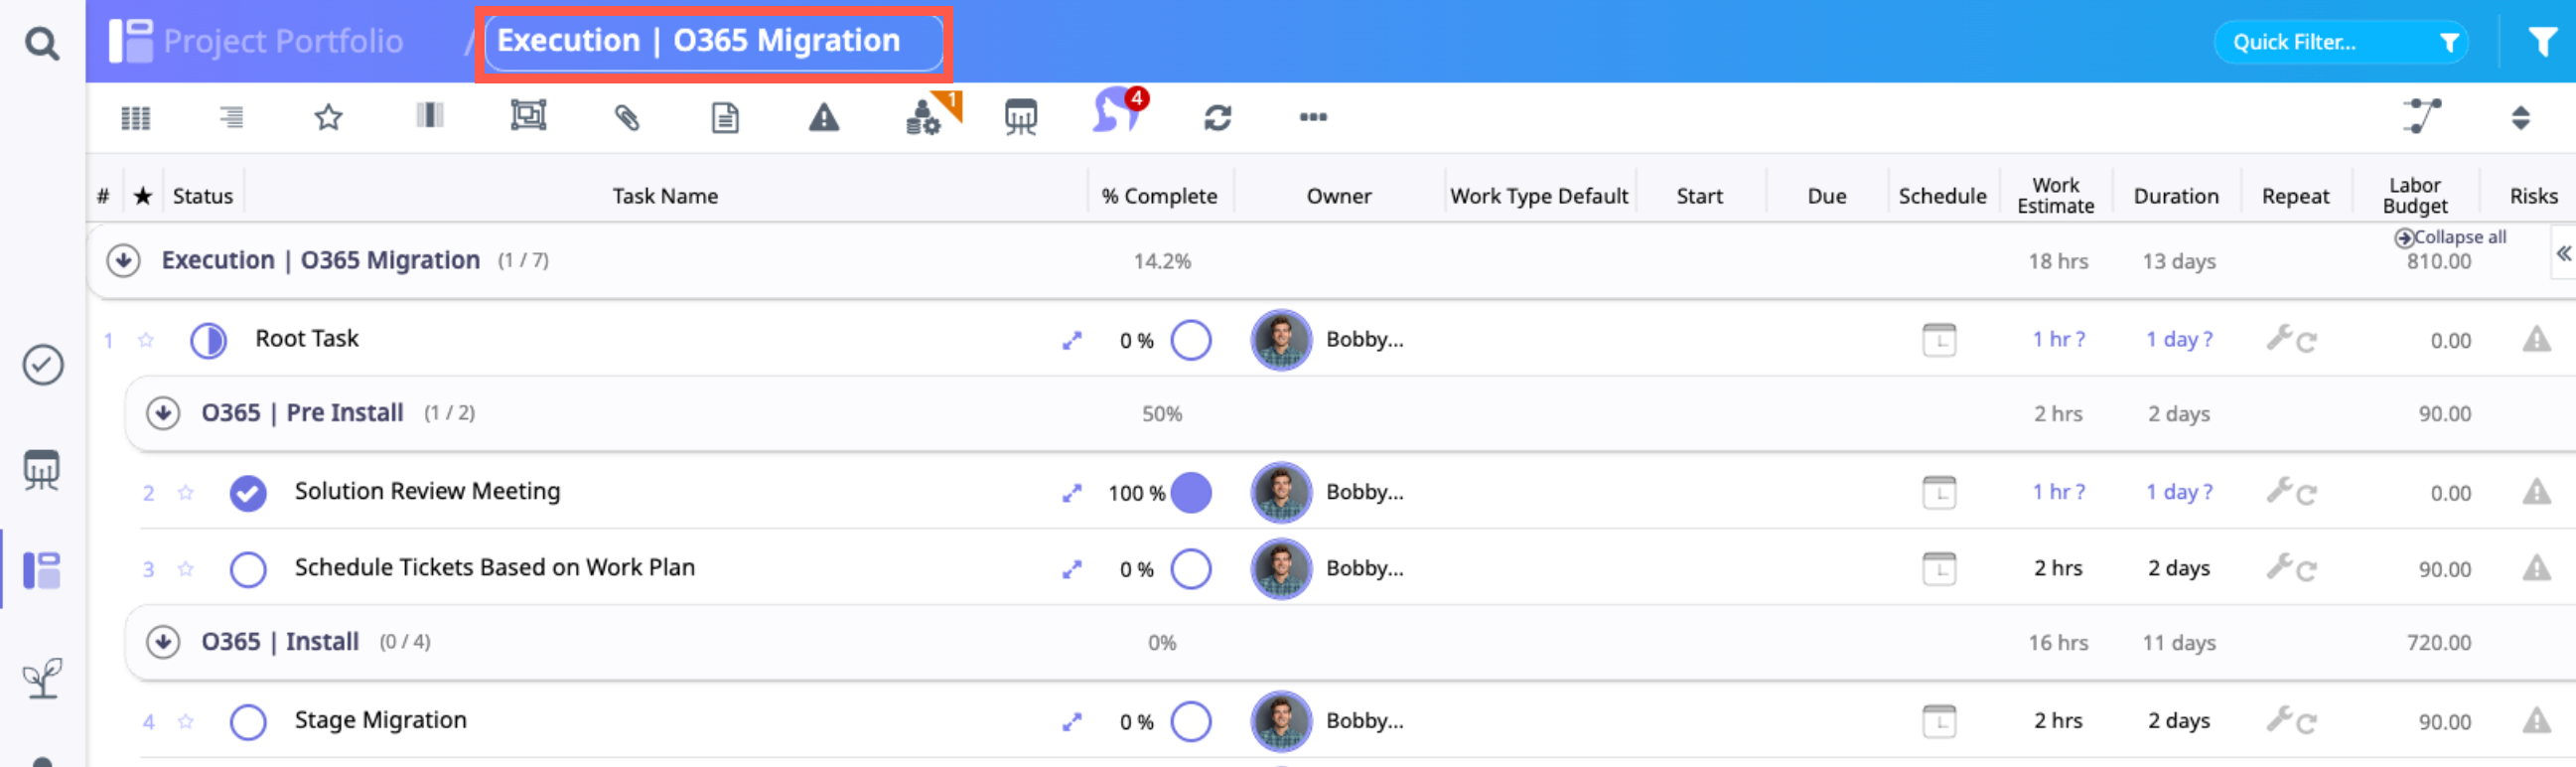2576x767 pixels.
Task: Open the resource settings icon with badge
Action: 925,116
